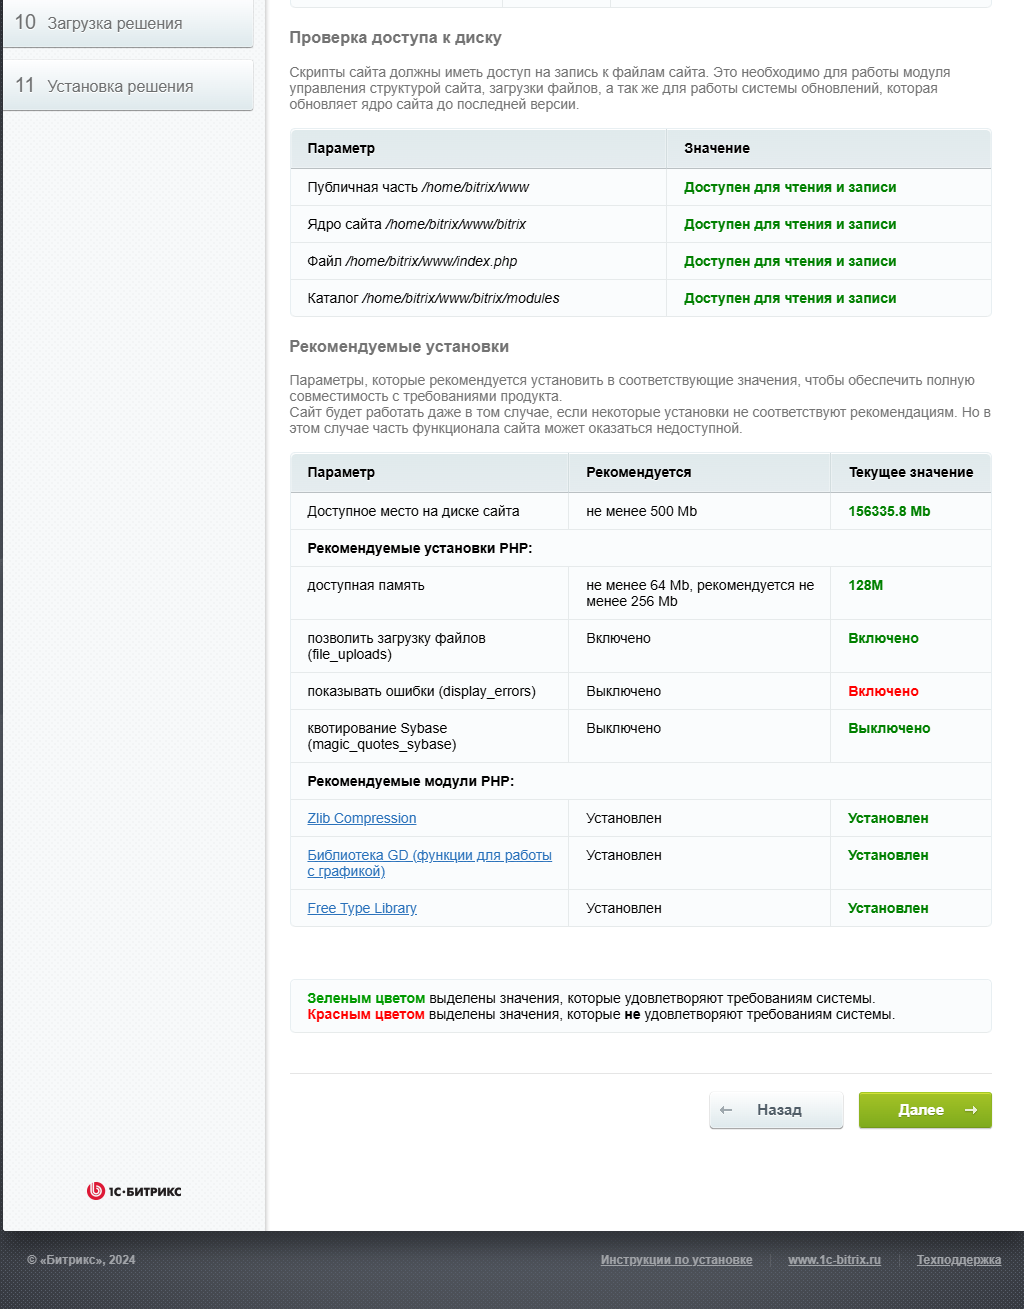
Task: Open the Библиотека GD link
Action: pyautogui.click(x=430, y=863)
